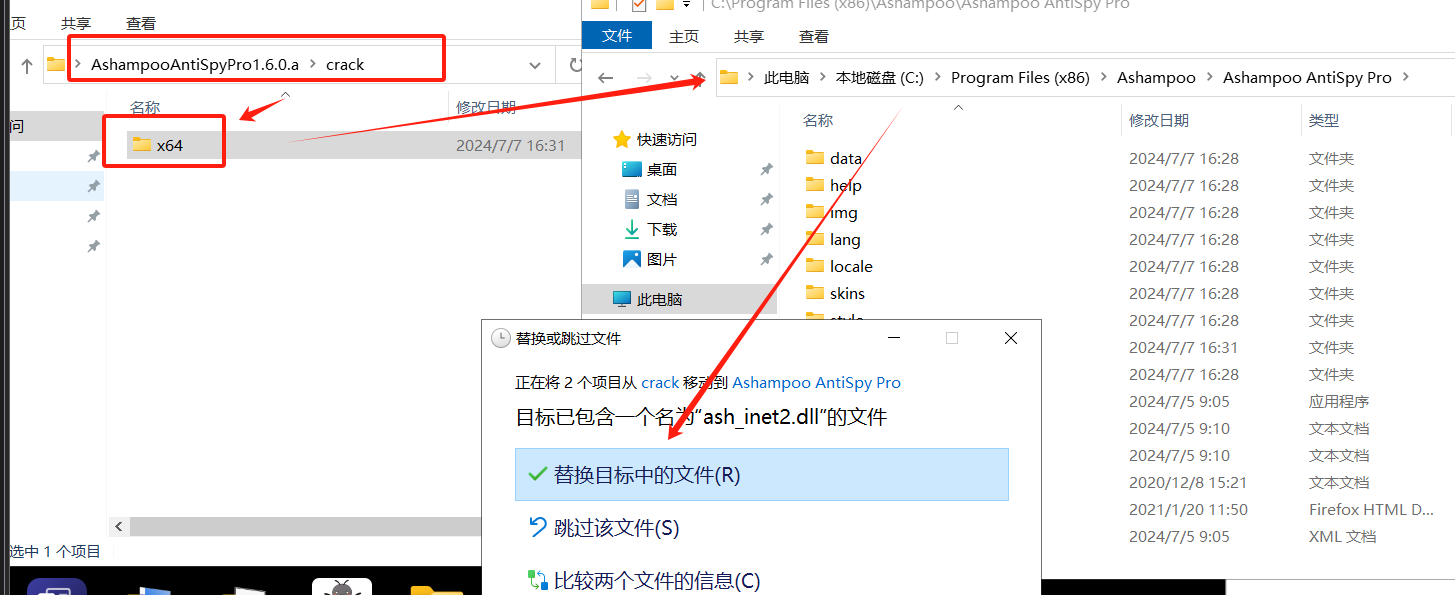This screenshot has width=1455, height=595.
Task: Expand chevron after Program Files (x86) breadcrumb
Action: point(1103,78)
